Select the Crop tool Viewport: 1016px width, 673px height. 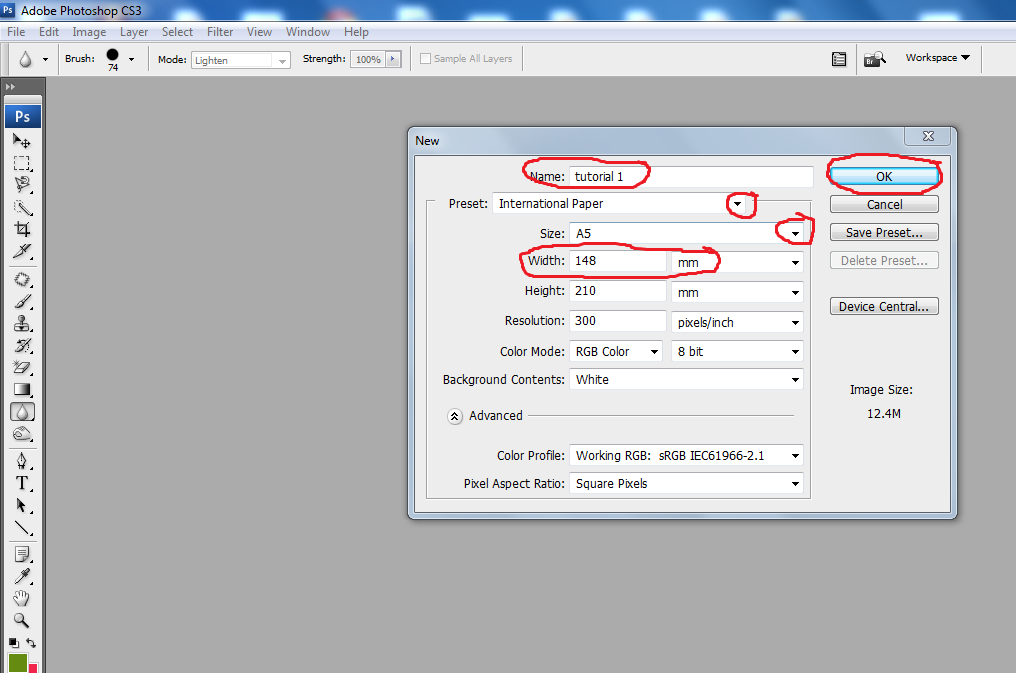[x=22, y=229]
